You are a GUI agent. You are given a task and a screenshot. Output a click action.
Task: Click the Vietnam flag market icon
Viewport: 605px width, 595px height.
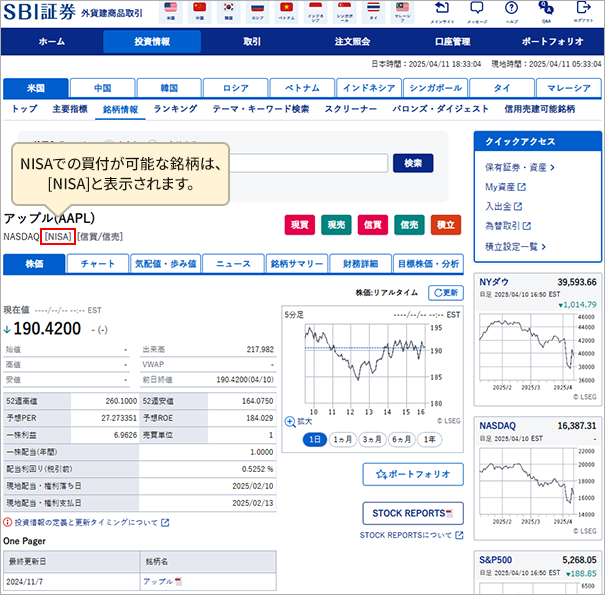[286, 12]
